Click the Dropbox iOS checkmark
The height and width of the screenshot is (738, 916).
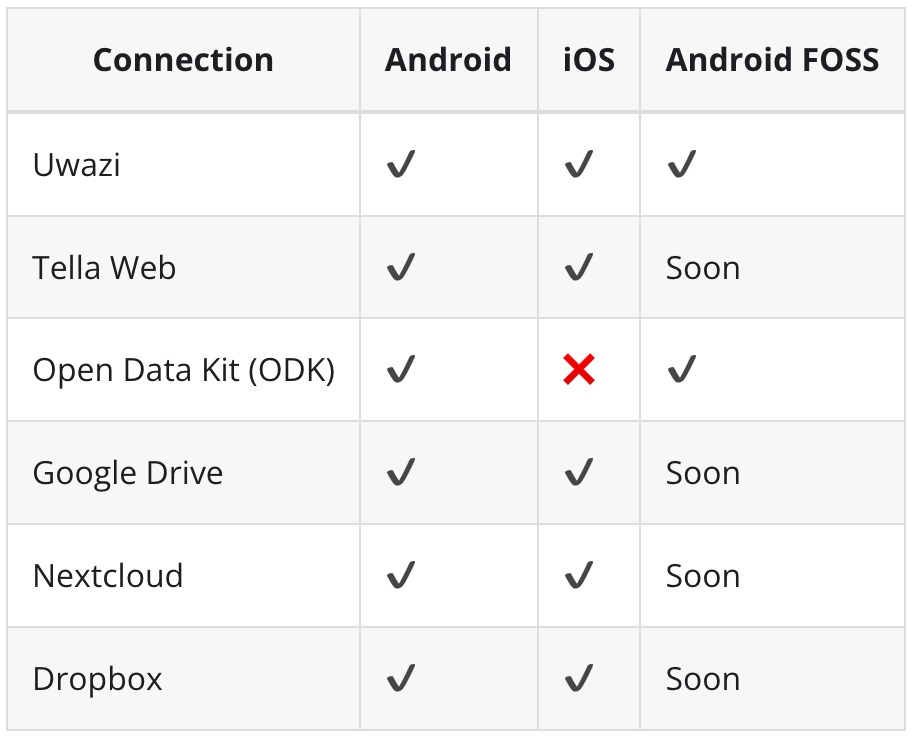(x=579, y=678)
